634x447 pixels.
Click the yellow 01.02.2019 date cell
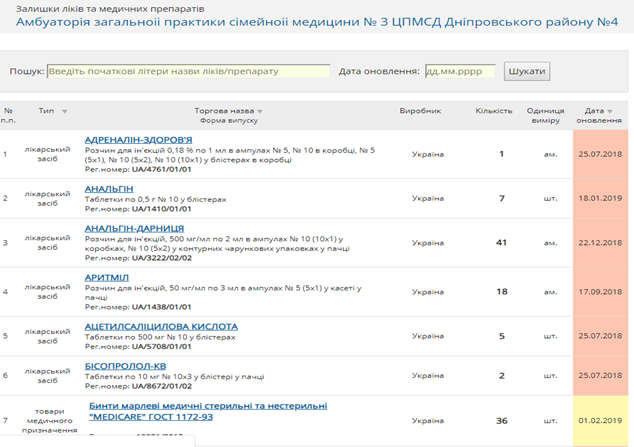coord(599,420)
